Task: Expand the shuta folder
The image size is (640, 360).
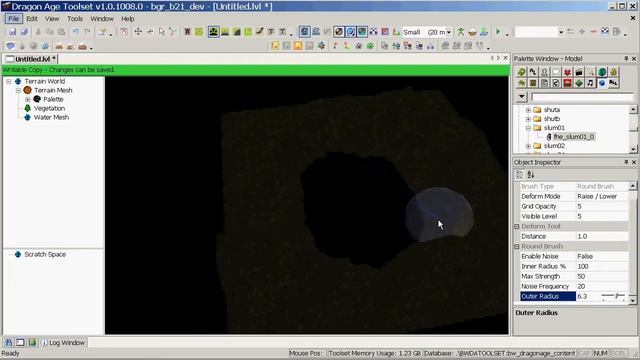Action: [528, 110]
